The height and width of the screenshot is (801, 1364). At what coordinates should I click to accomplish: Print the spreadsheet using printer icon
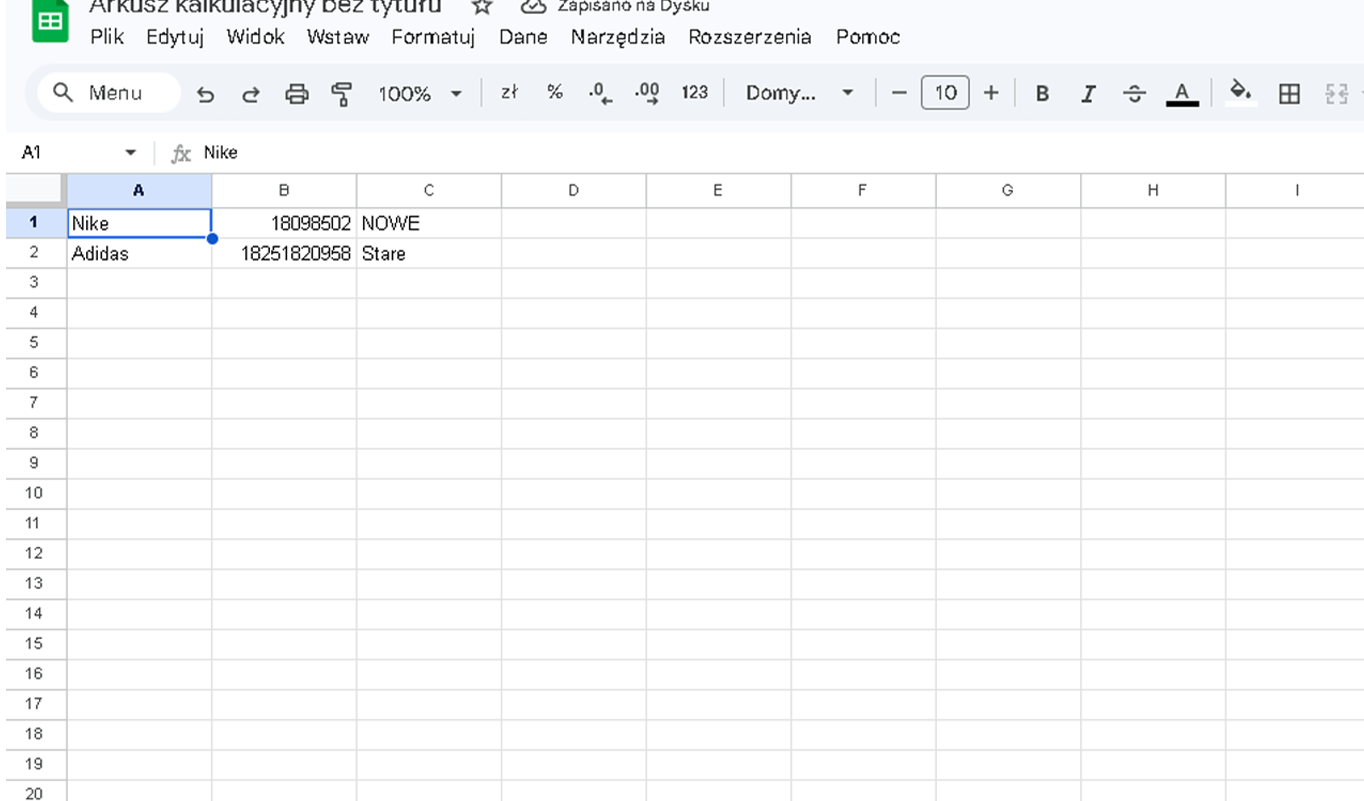tap(297, 94)
